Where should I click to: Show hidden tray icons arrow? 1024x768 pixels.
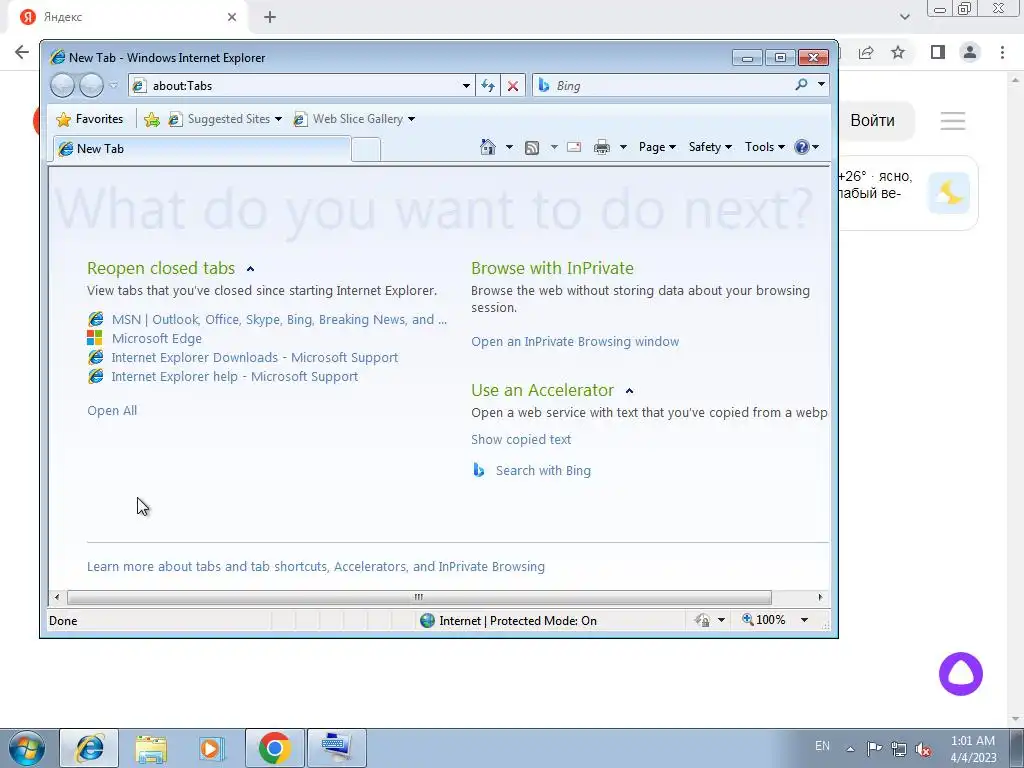pos(850,749)
